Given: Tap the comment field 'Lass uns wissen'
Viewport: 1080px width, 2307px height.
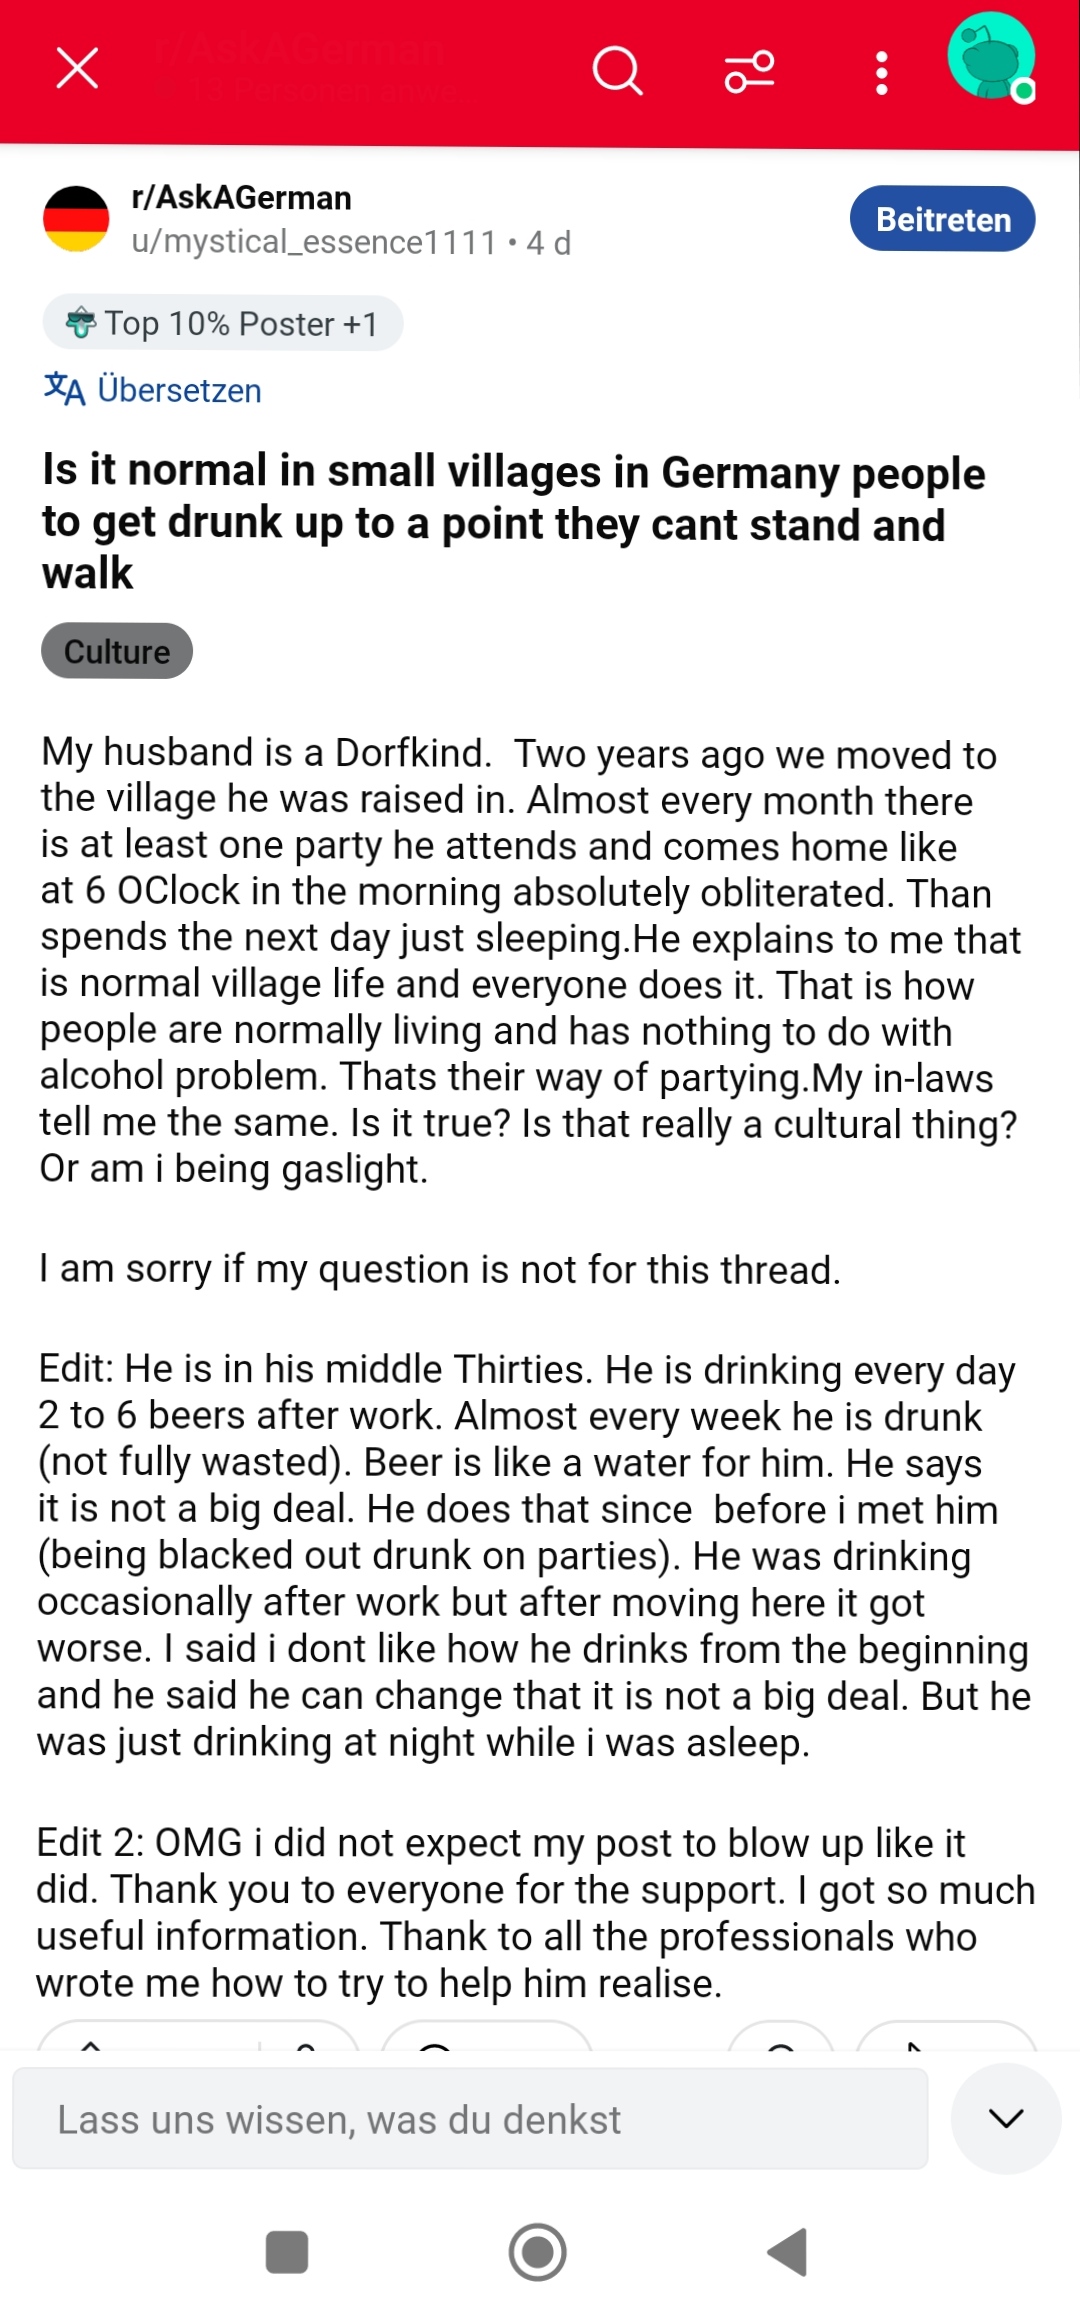Looking at the screenshot, I should 470,2119.
